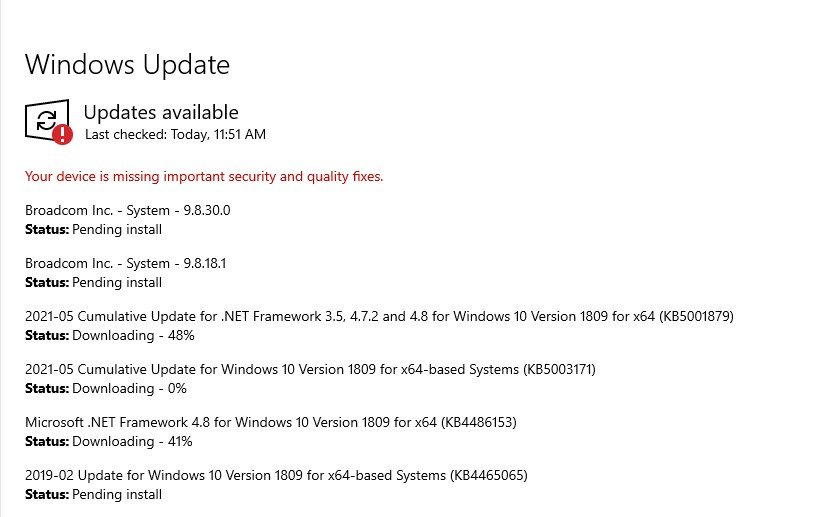Click the red missing security fixes warning
This screenshot has height=517, width=827.
tap(204, 177)
